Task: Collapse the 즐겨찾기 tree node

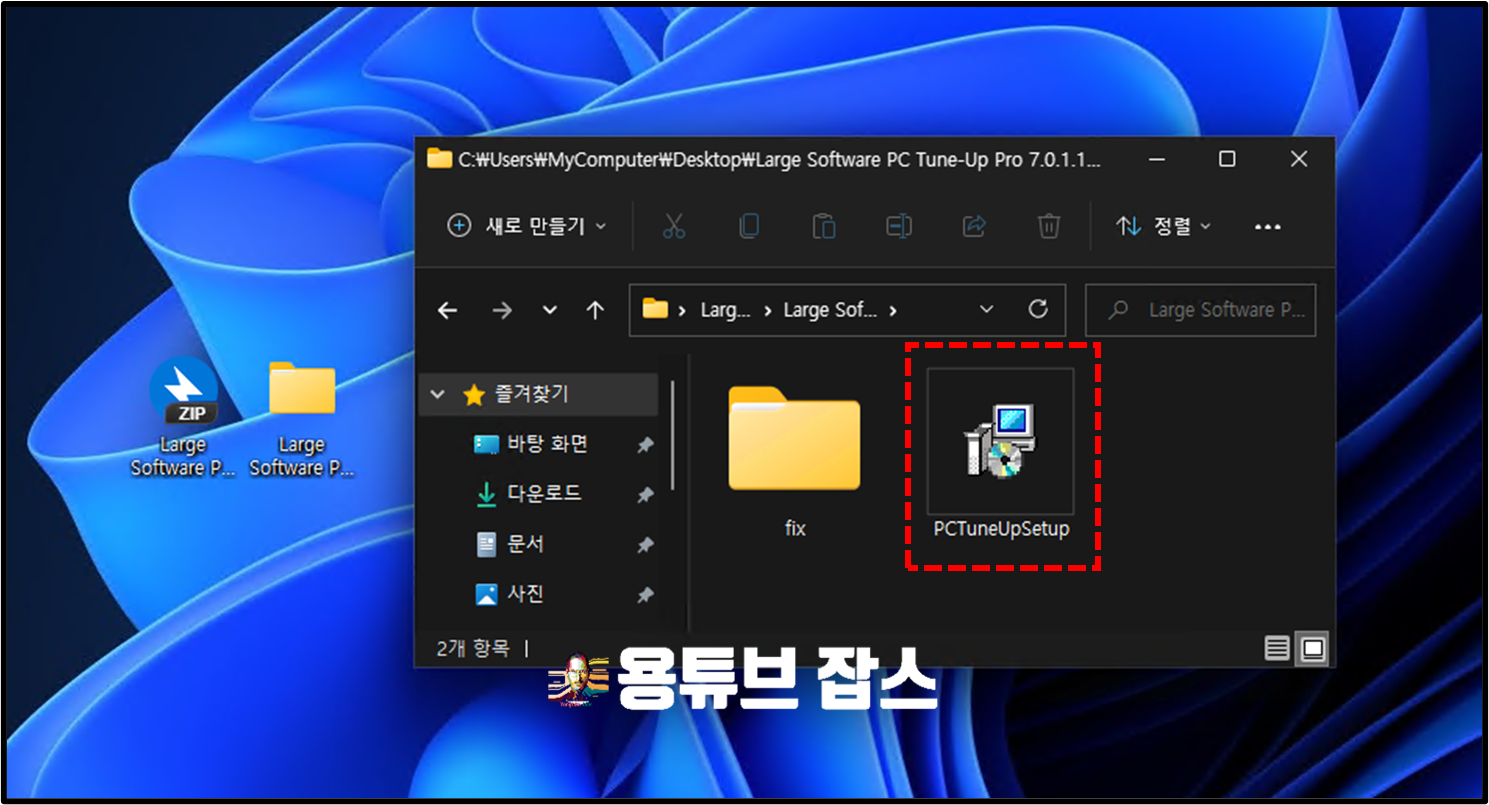Action: [x=438, y=394]
